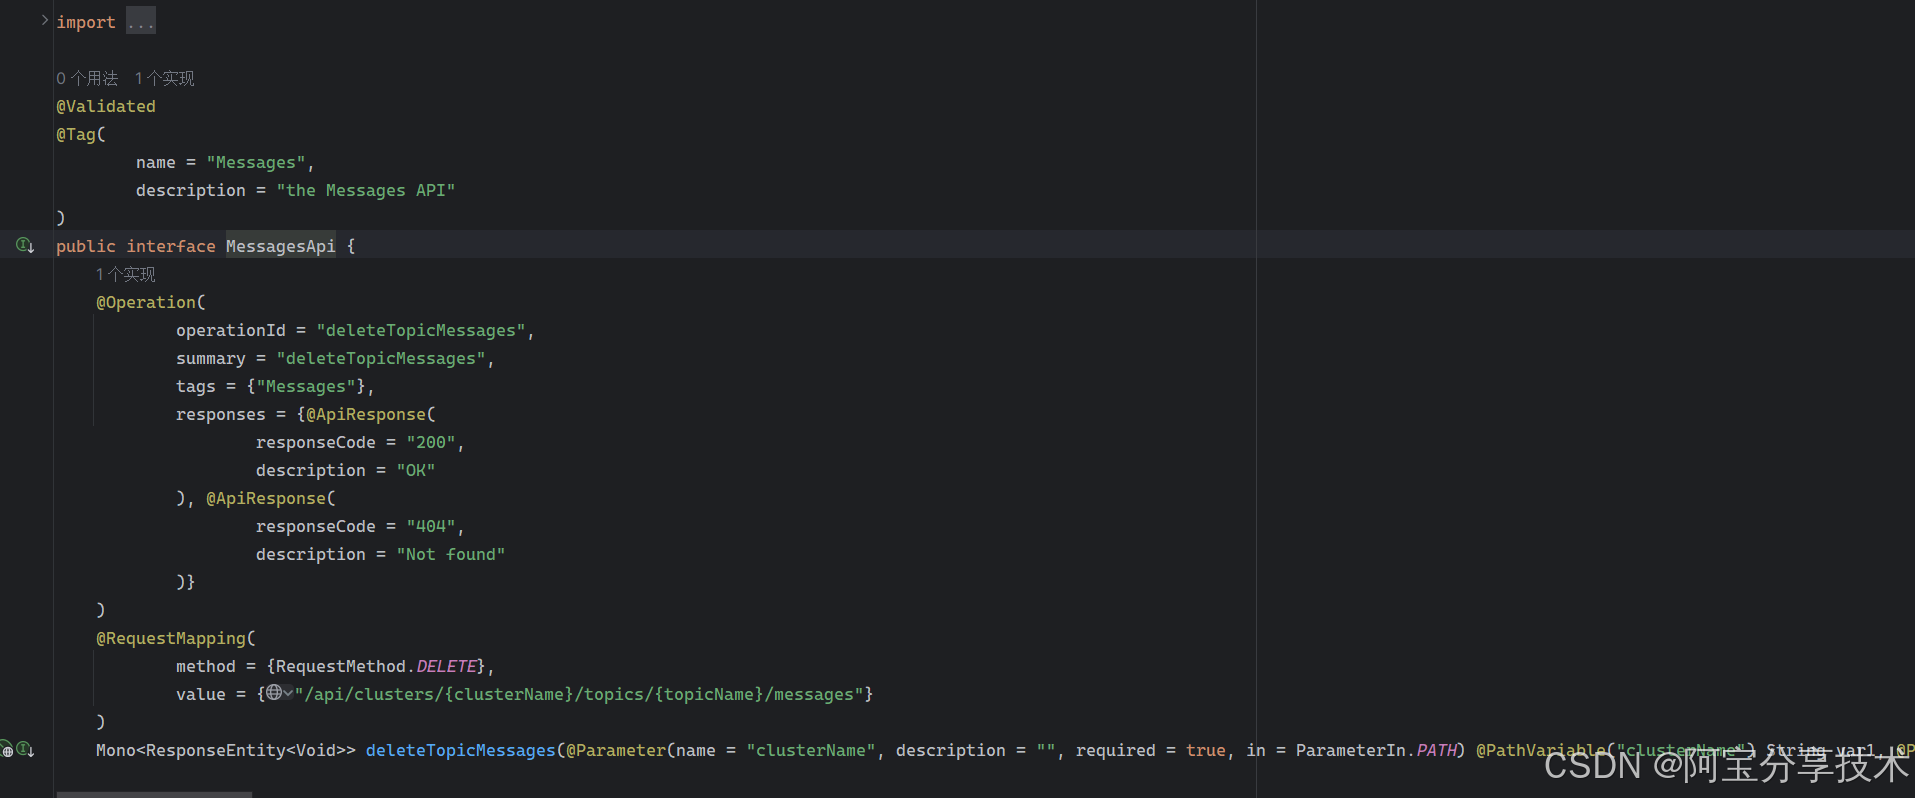Click the responseCode "200" string
The height and width of the screenshot is (798, 1915).
pyautogui.click(x=431, y=442)
